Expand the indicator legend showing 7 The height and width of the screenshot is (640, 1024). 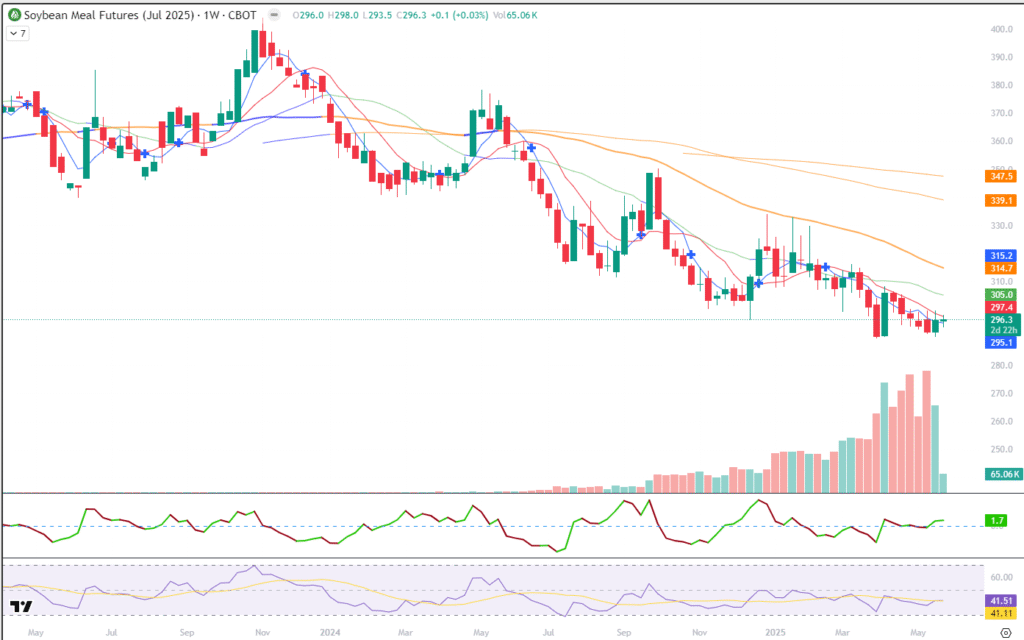18,33
